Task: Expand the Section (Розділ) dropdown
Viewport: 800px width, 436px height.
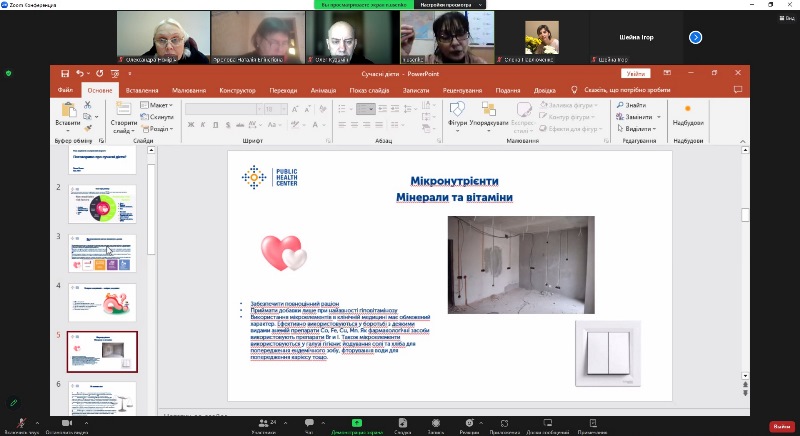Action: 157,128
